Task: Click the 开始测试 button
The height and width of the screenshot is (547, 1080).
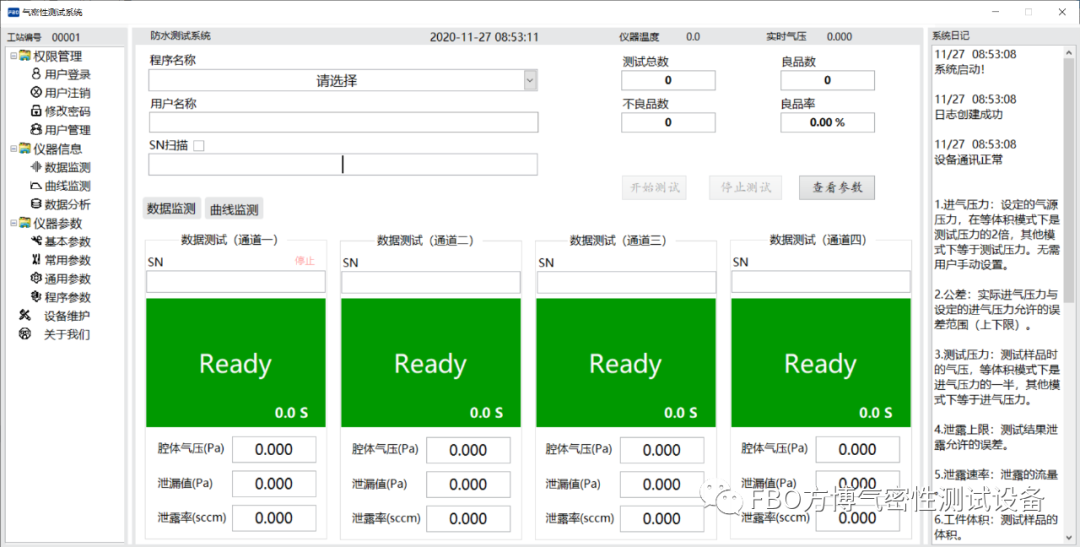Action: pos(654,187)
